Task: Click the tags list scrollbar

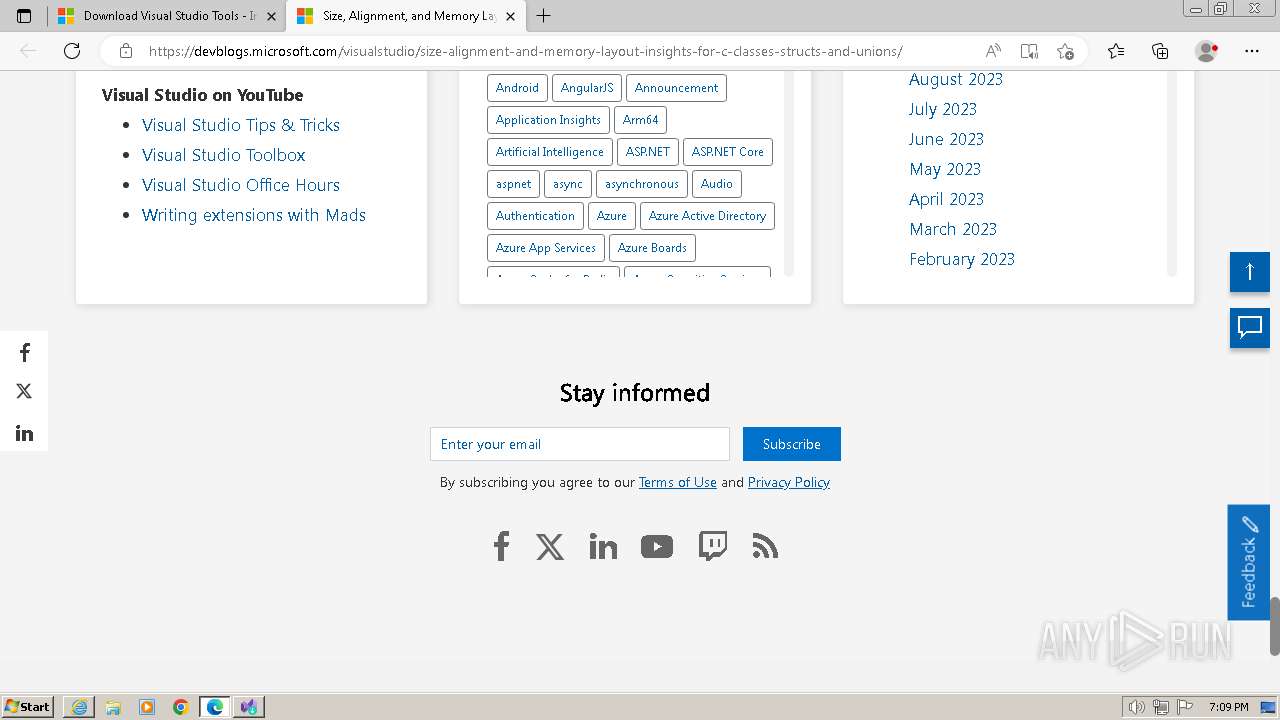Action: tap(789, 173)
